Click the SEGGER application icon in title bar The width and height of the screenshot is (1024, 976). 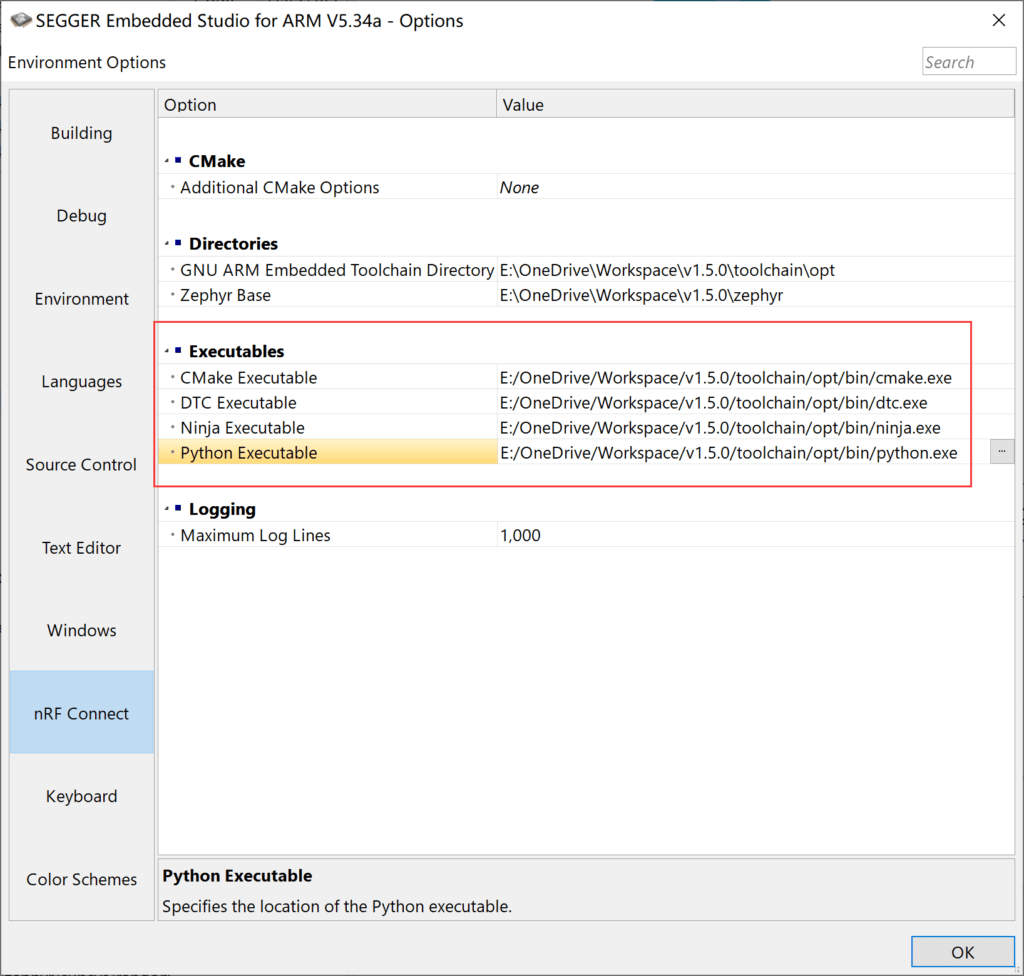[x=20, y=21]
